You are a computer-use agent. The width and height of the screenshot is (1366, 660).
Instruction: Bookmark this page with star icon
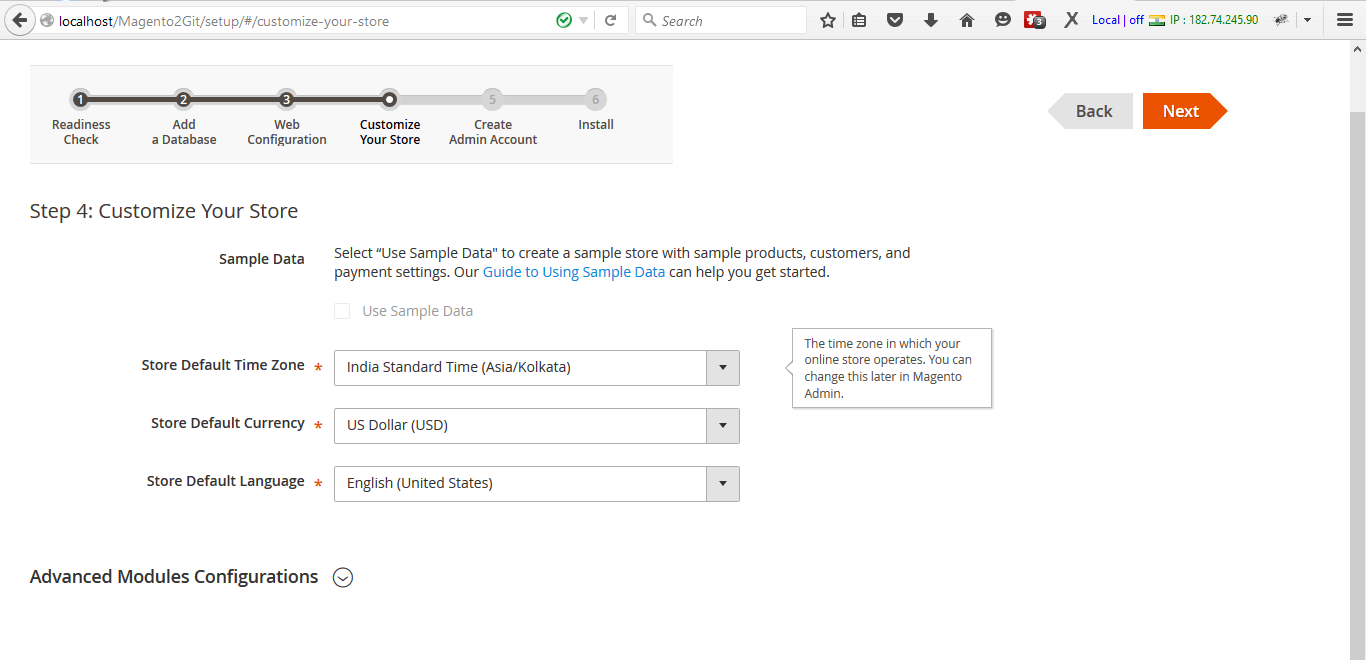click(827, 20)
